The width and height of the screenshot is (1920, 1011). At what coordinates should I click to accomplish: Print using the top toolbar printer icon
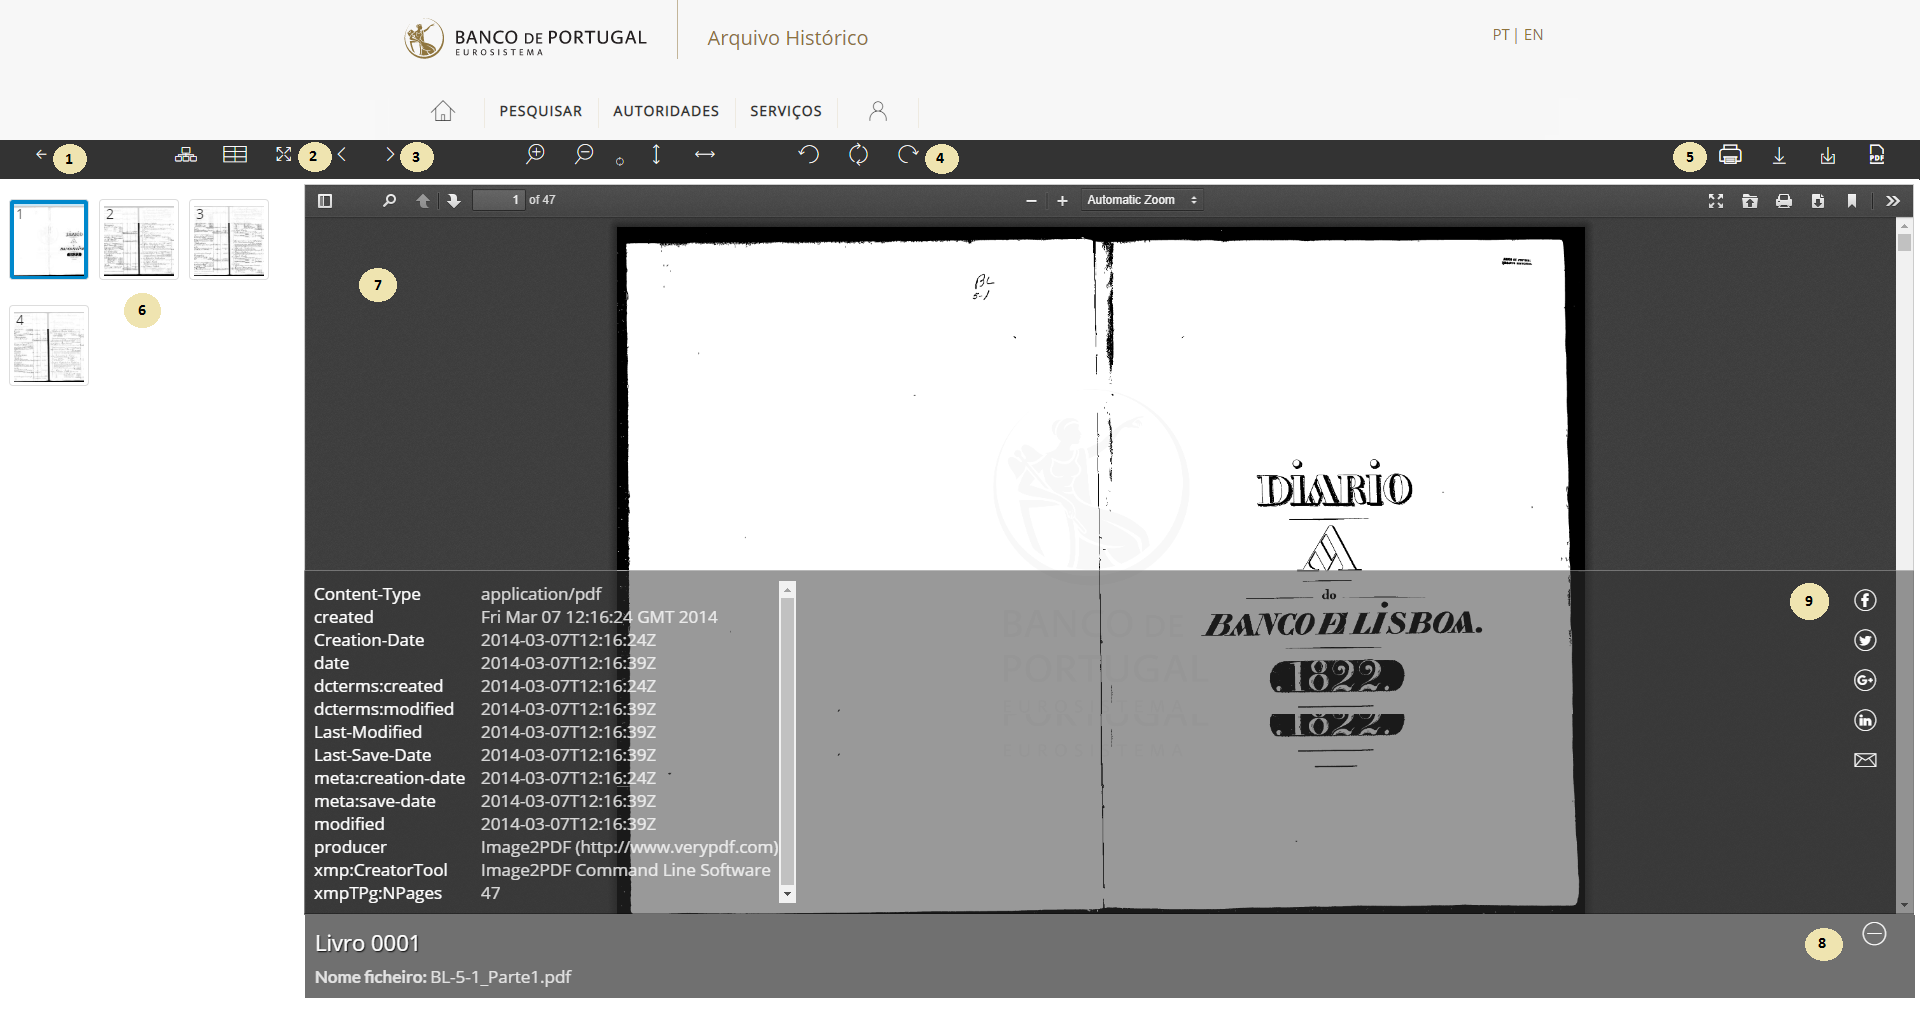coord(1730,154)
